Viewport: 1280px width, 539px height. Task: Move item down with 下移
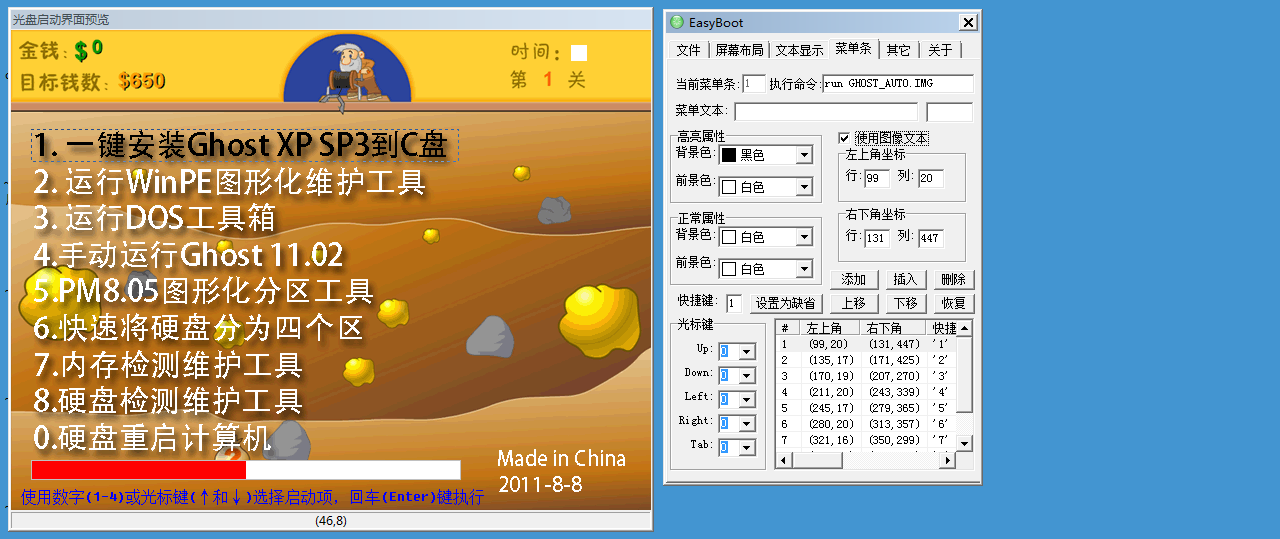tap(905, 303)
